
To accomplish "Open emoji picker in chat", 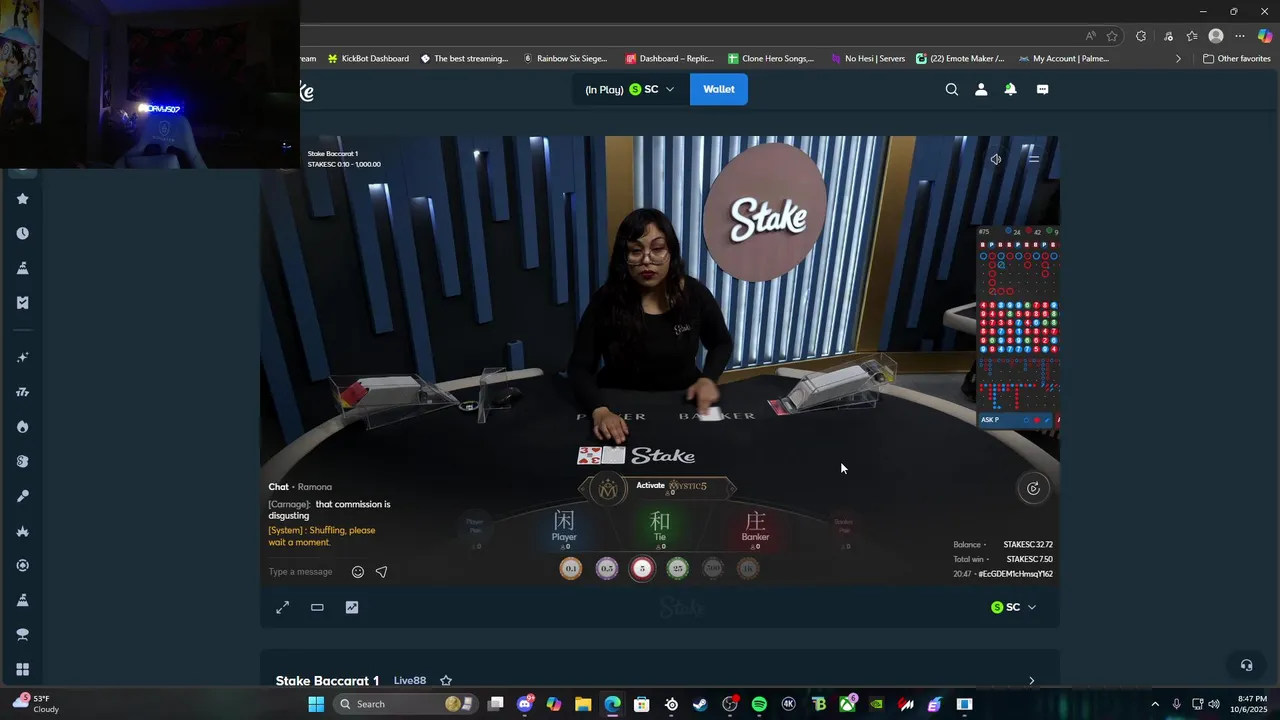I will (358, 572).
